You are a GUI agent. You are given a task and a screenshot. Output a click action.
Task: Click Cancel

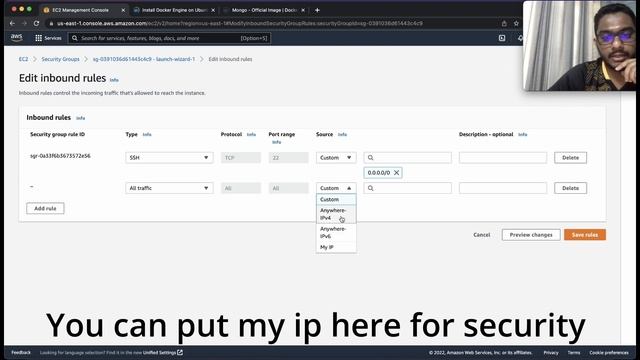[482, 235]
